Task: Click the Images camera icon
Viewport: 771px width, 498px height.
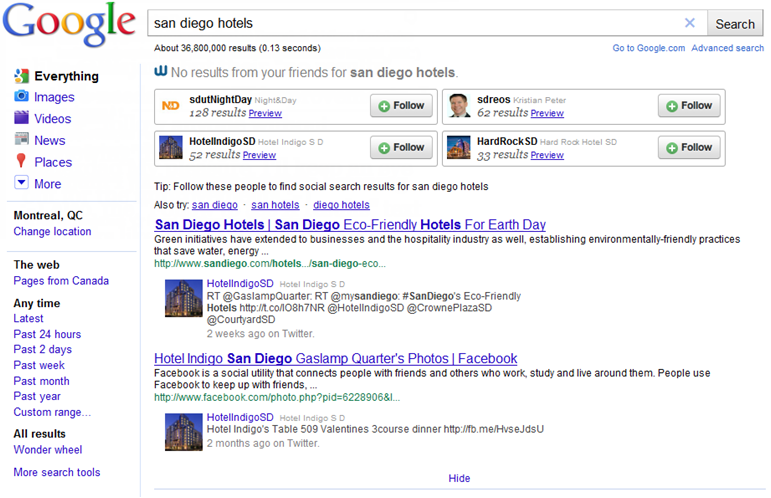Action: tap(21, 96)
